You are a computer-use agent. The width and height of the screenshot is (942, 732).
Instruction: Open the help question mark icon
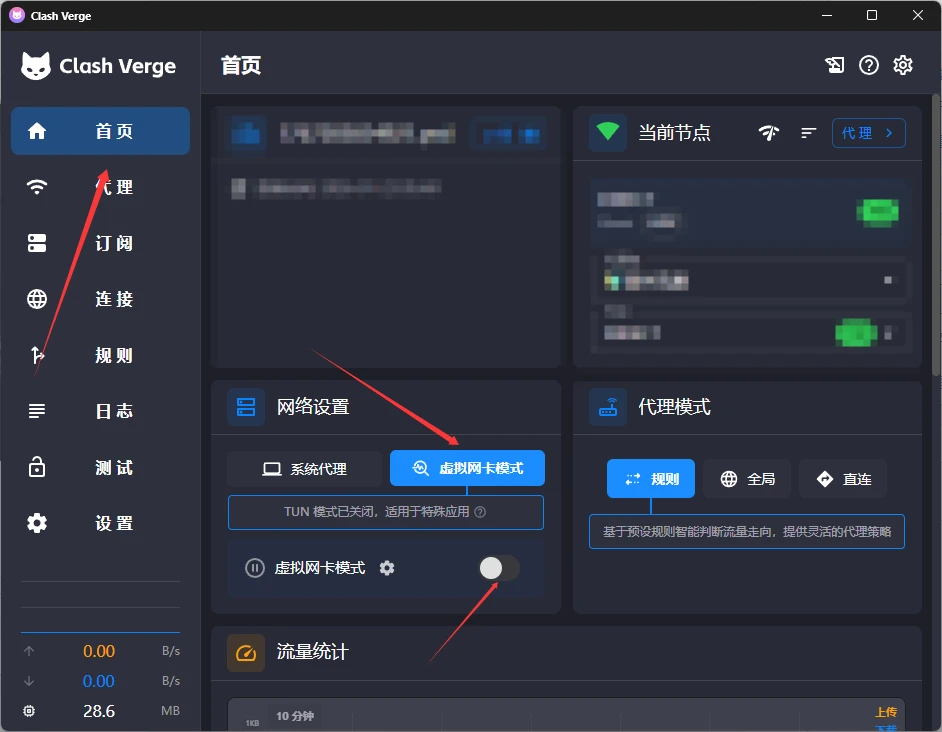pyautogui.click(x=869, y=65)
